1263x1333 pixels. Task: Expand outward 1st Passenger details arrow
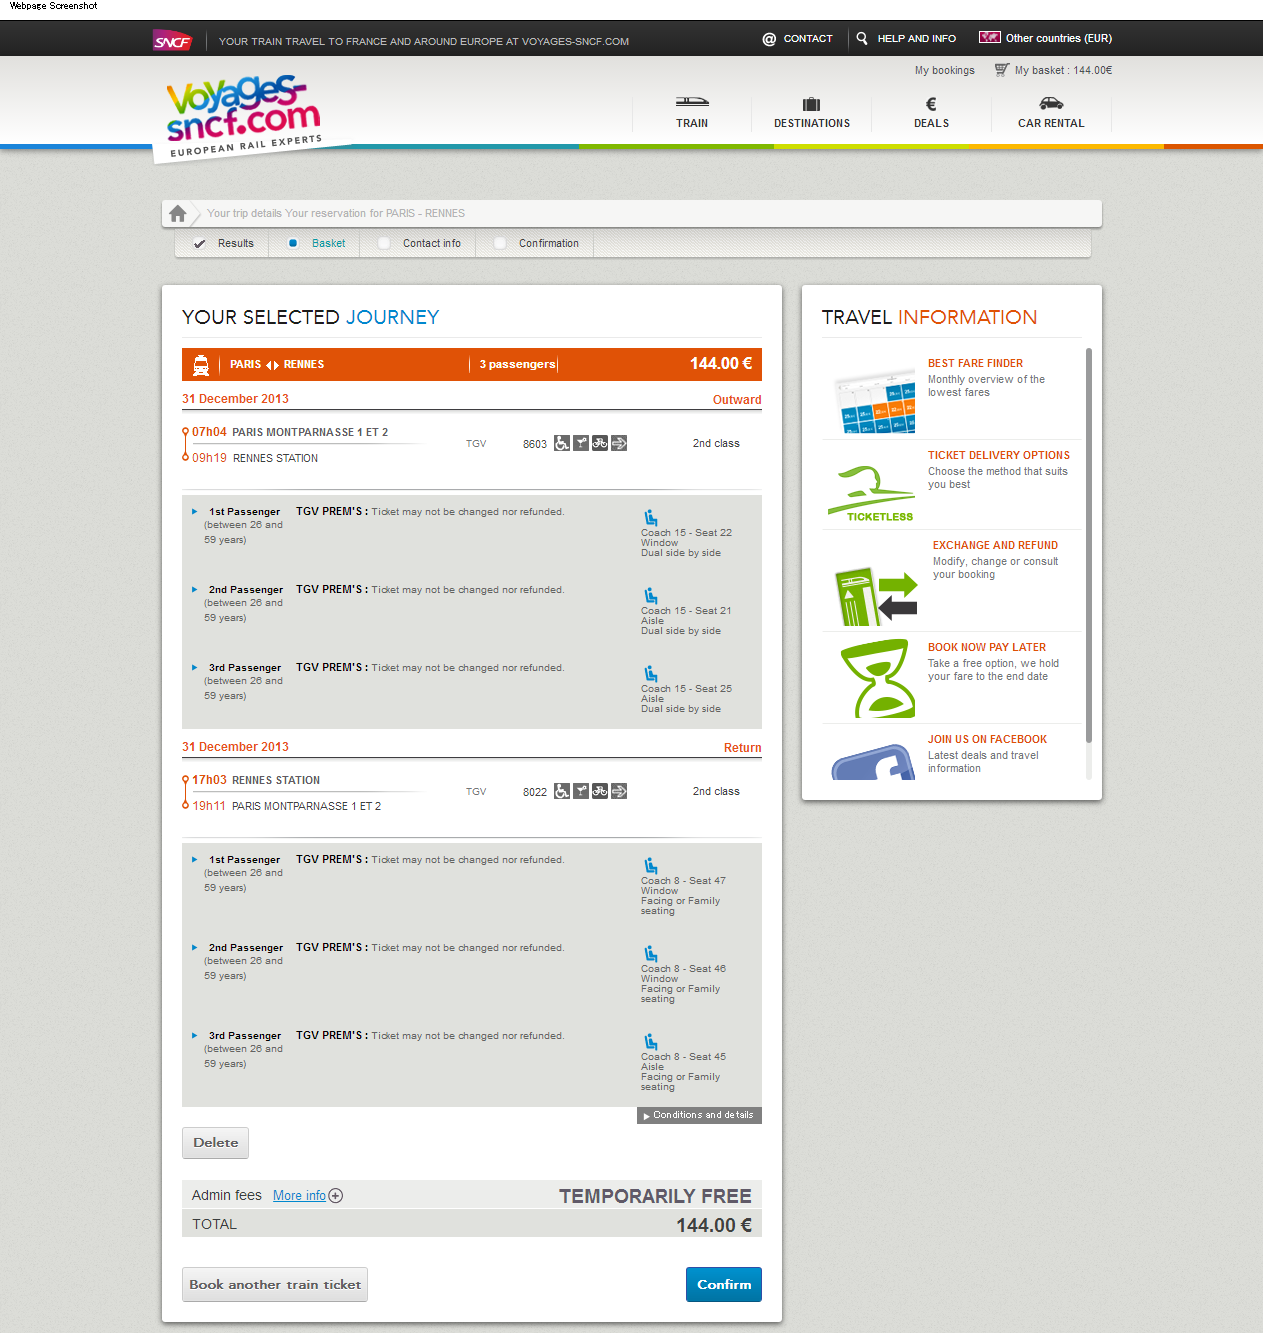195,512
